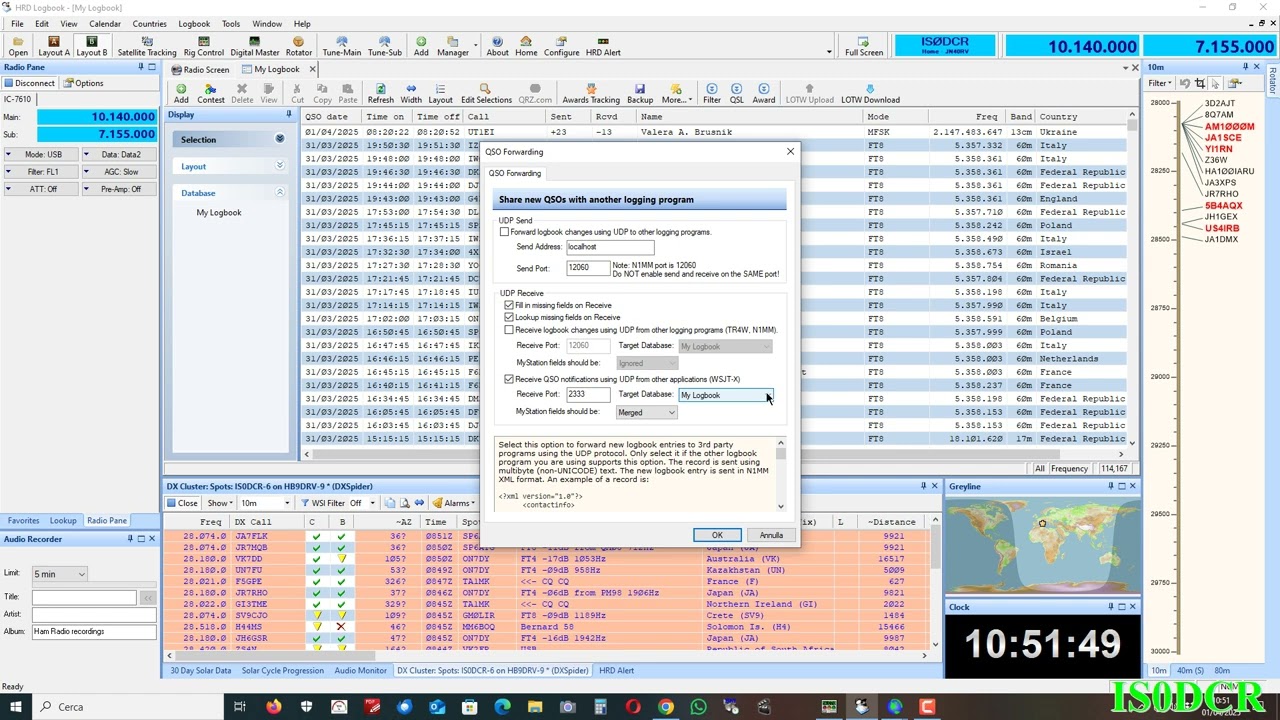Screen dimensions: 1280x720
Task: Switch to the Radio Screen tab
Action: pos(200,70)
